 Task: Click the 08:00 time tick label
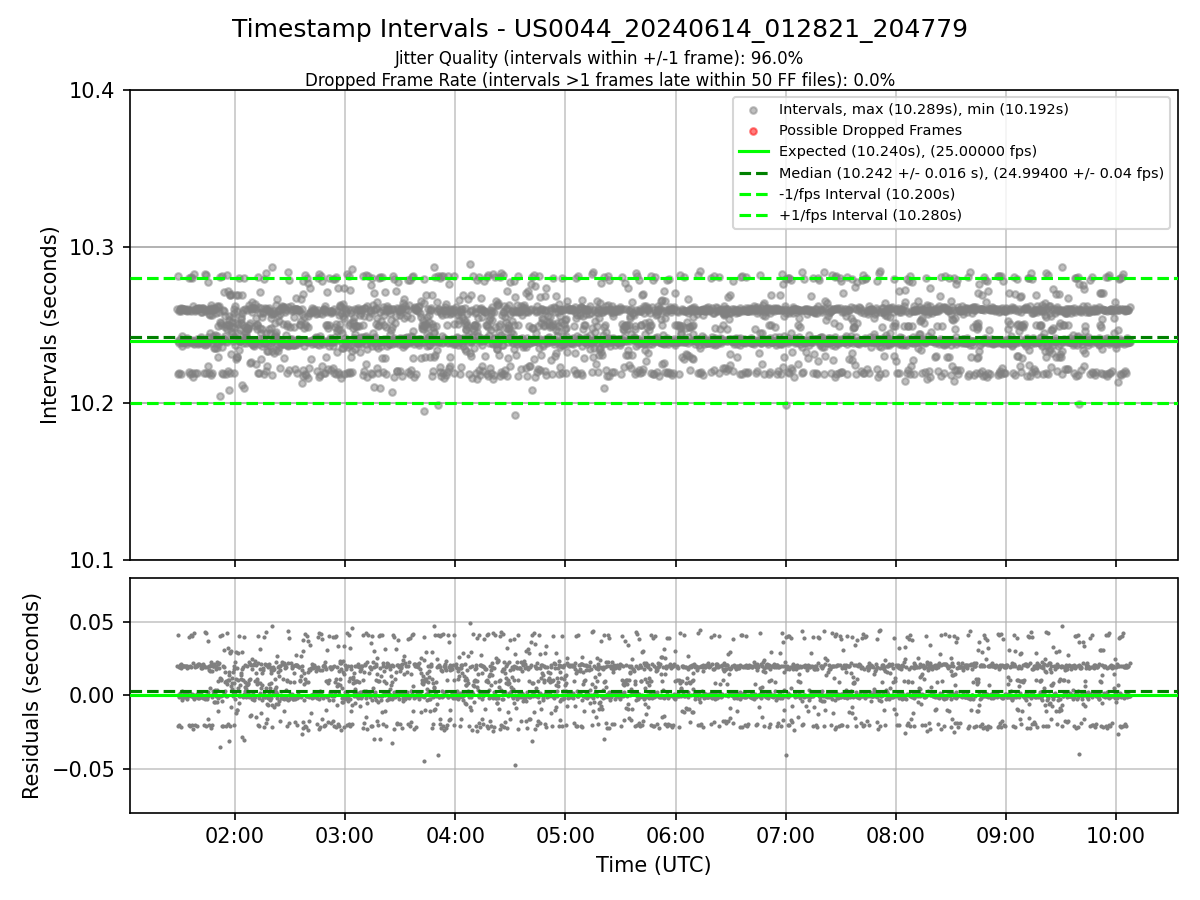895,835
